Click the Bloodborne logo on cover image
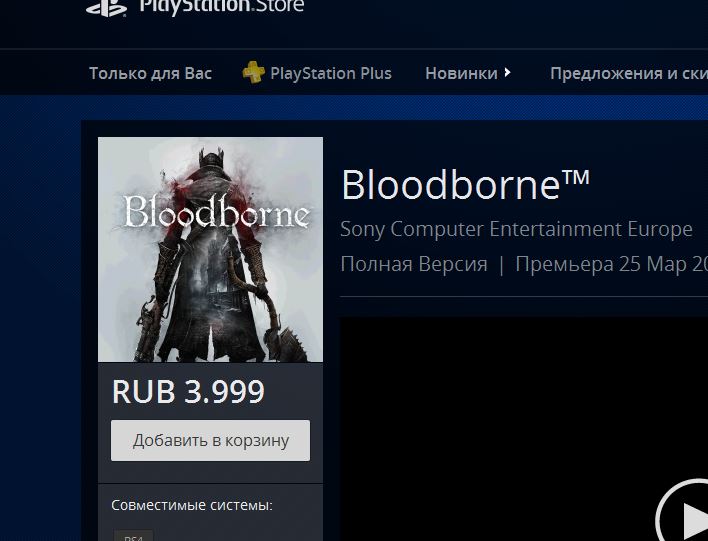Screen dimensions: 708x541 pyautogui.click(x=217, y=211)
